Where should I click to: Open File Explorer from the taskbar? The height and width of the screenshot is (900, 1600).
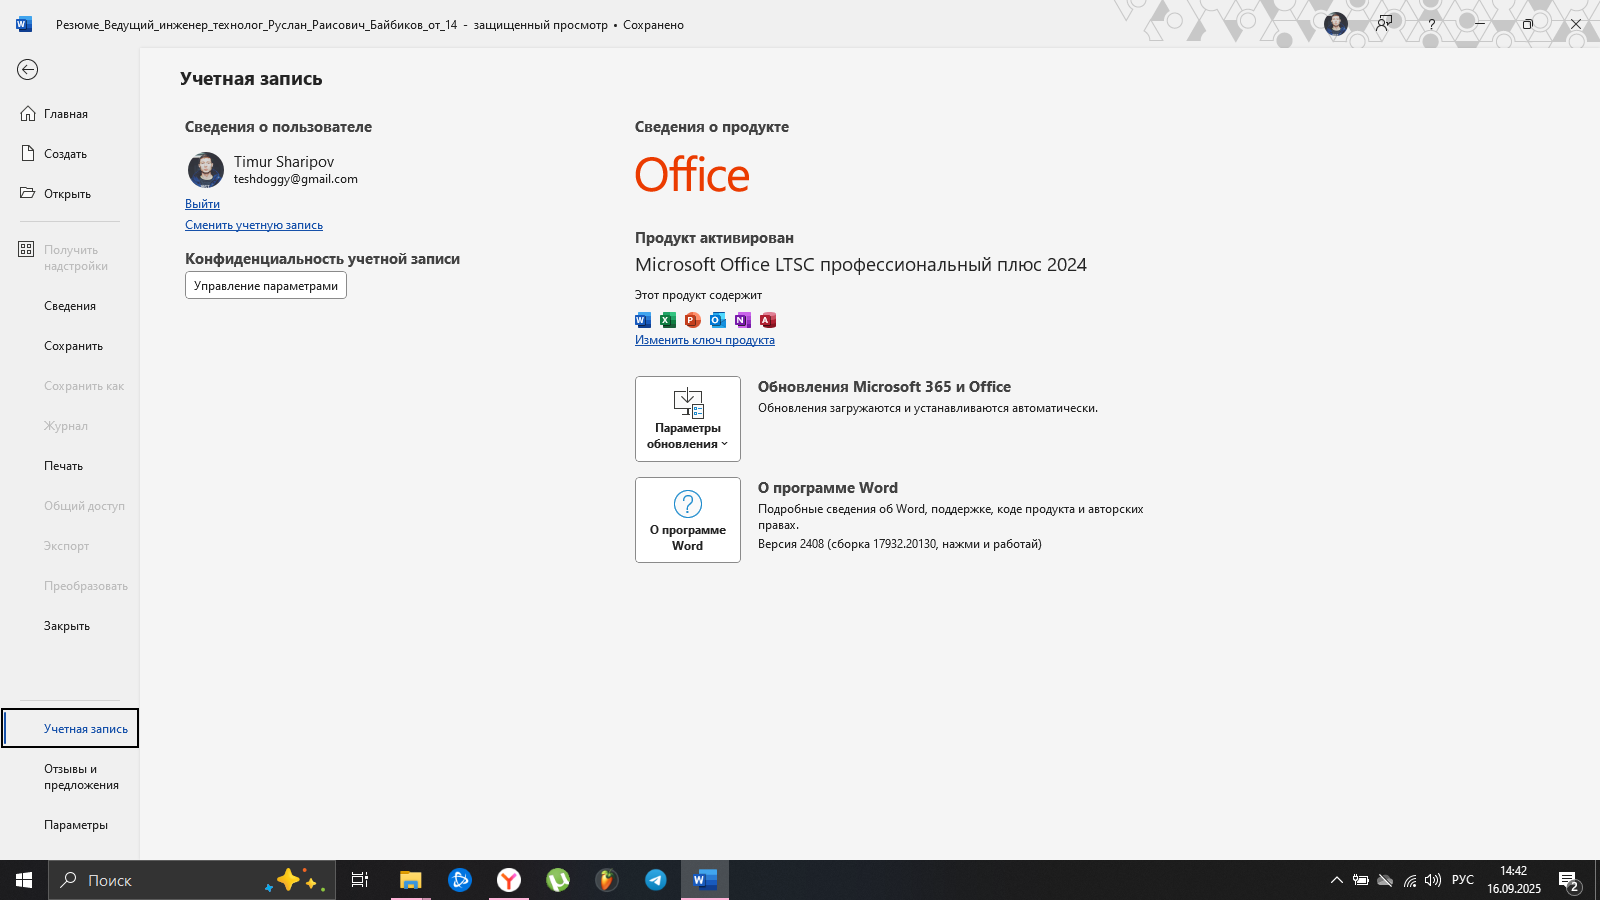coord(411,880)
